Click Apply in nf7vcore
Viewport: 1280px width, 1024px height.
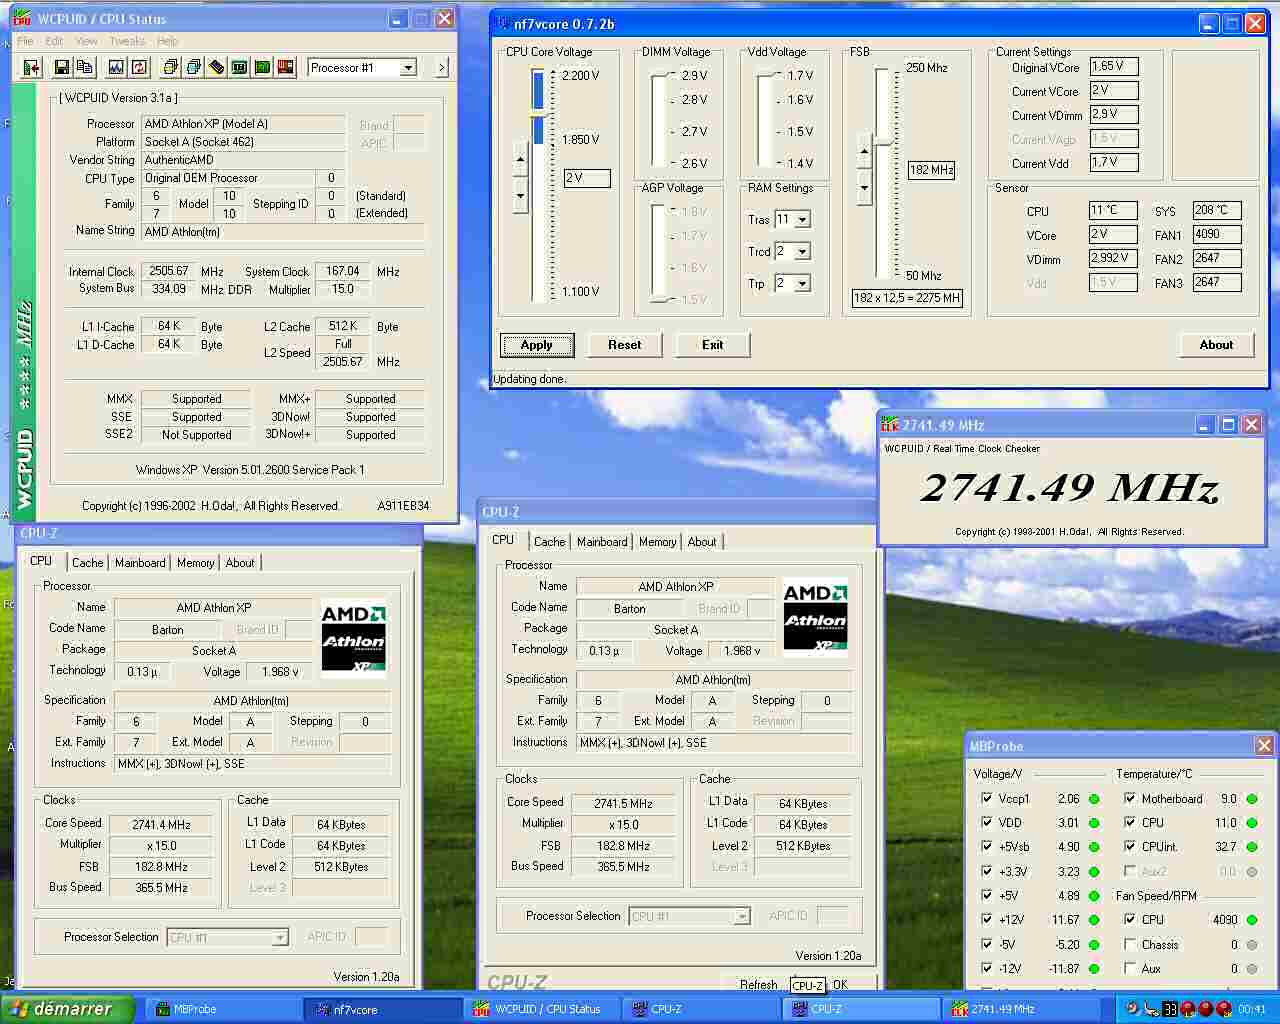coord(537,345)
